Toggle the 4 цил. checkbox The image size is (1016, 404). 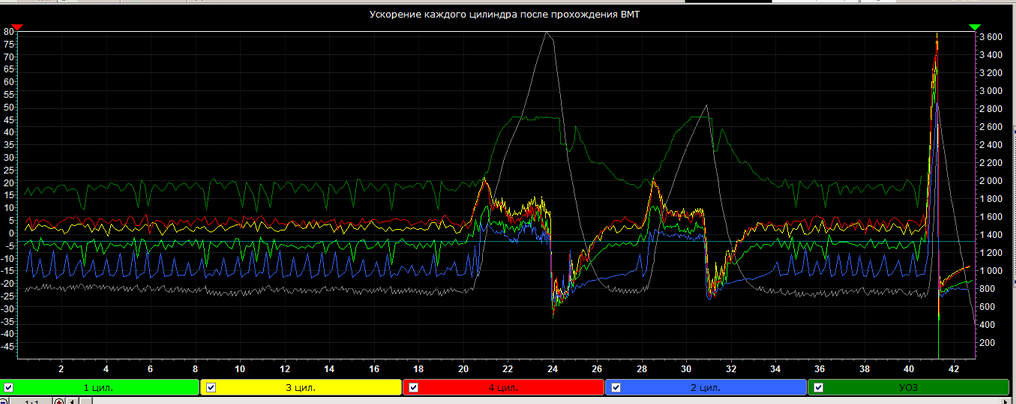tap(414, 388)
